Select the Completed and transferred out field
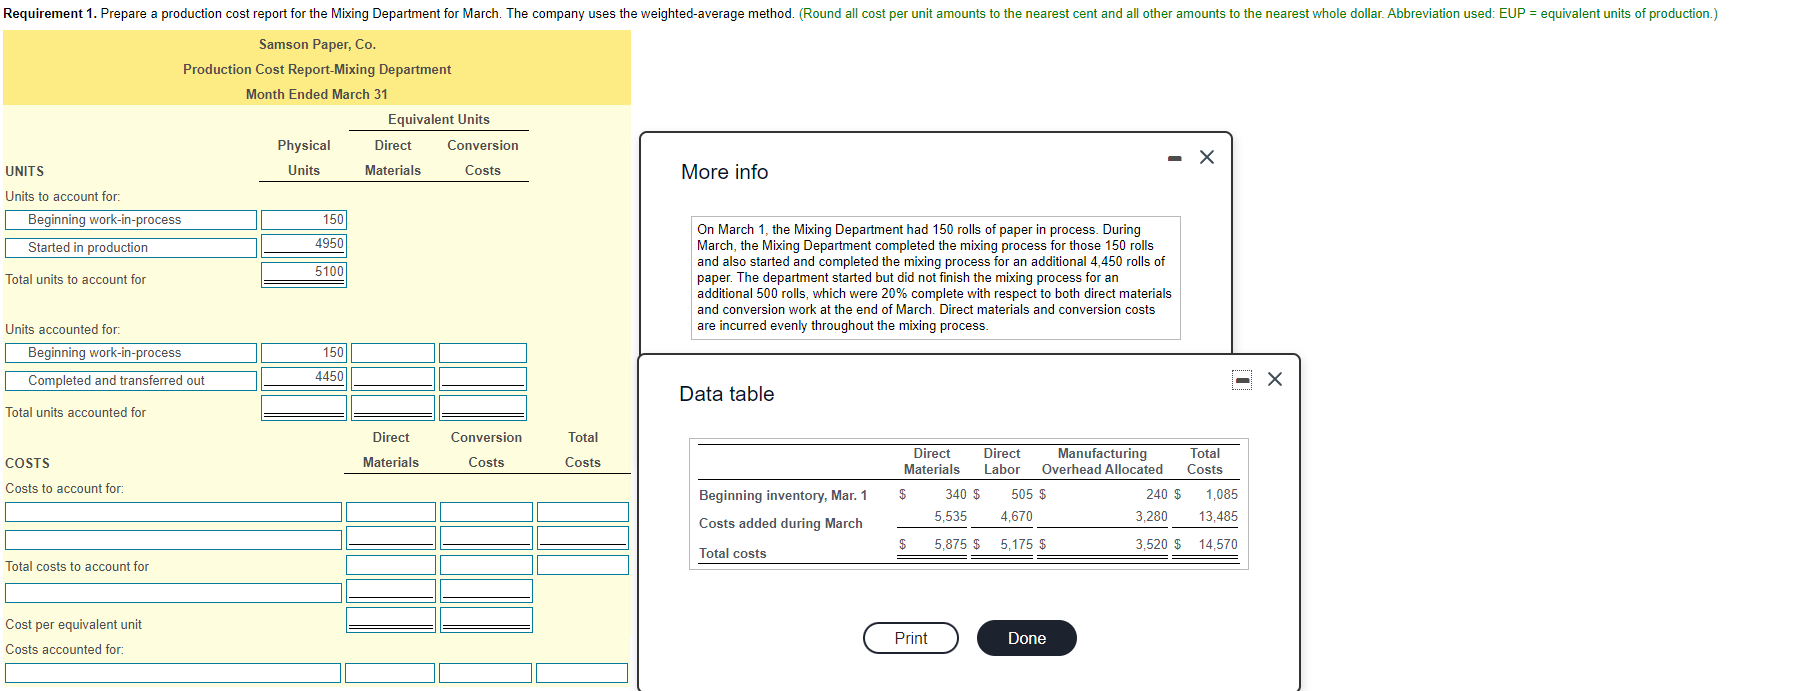 click(131, 381)
